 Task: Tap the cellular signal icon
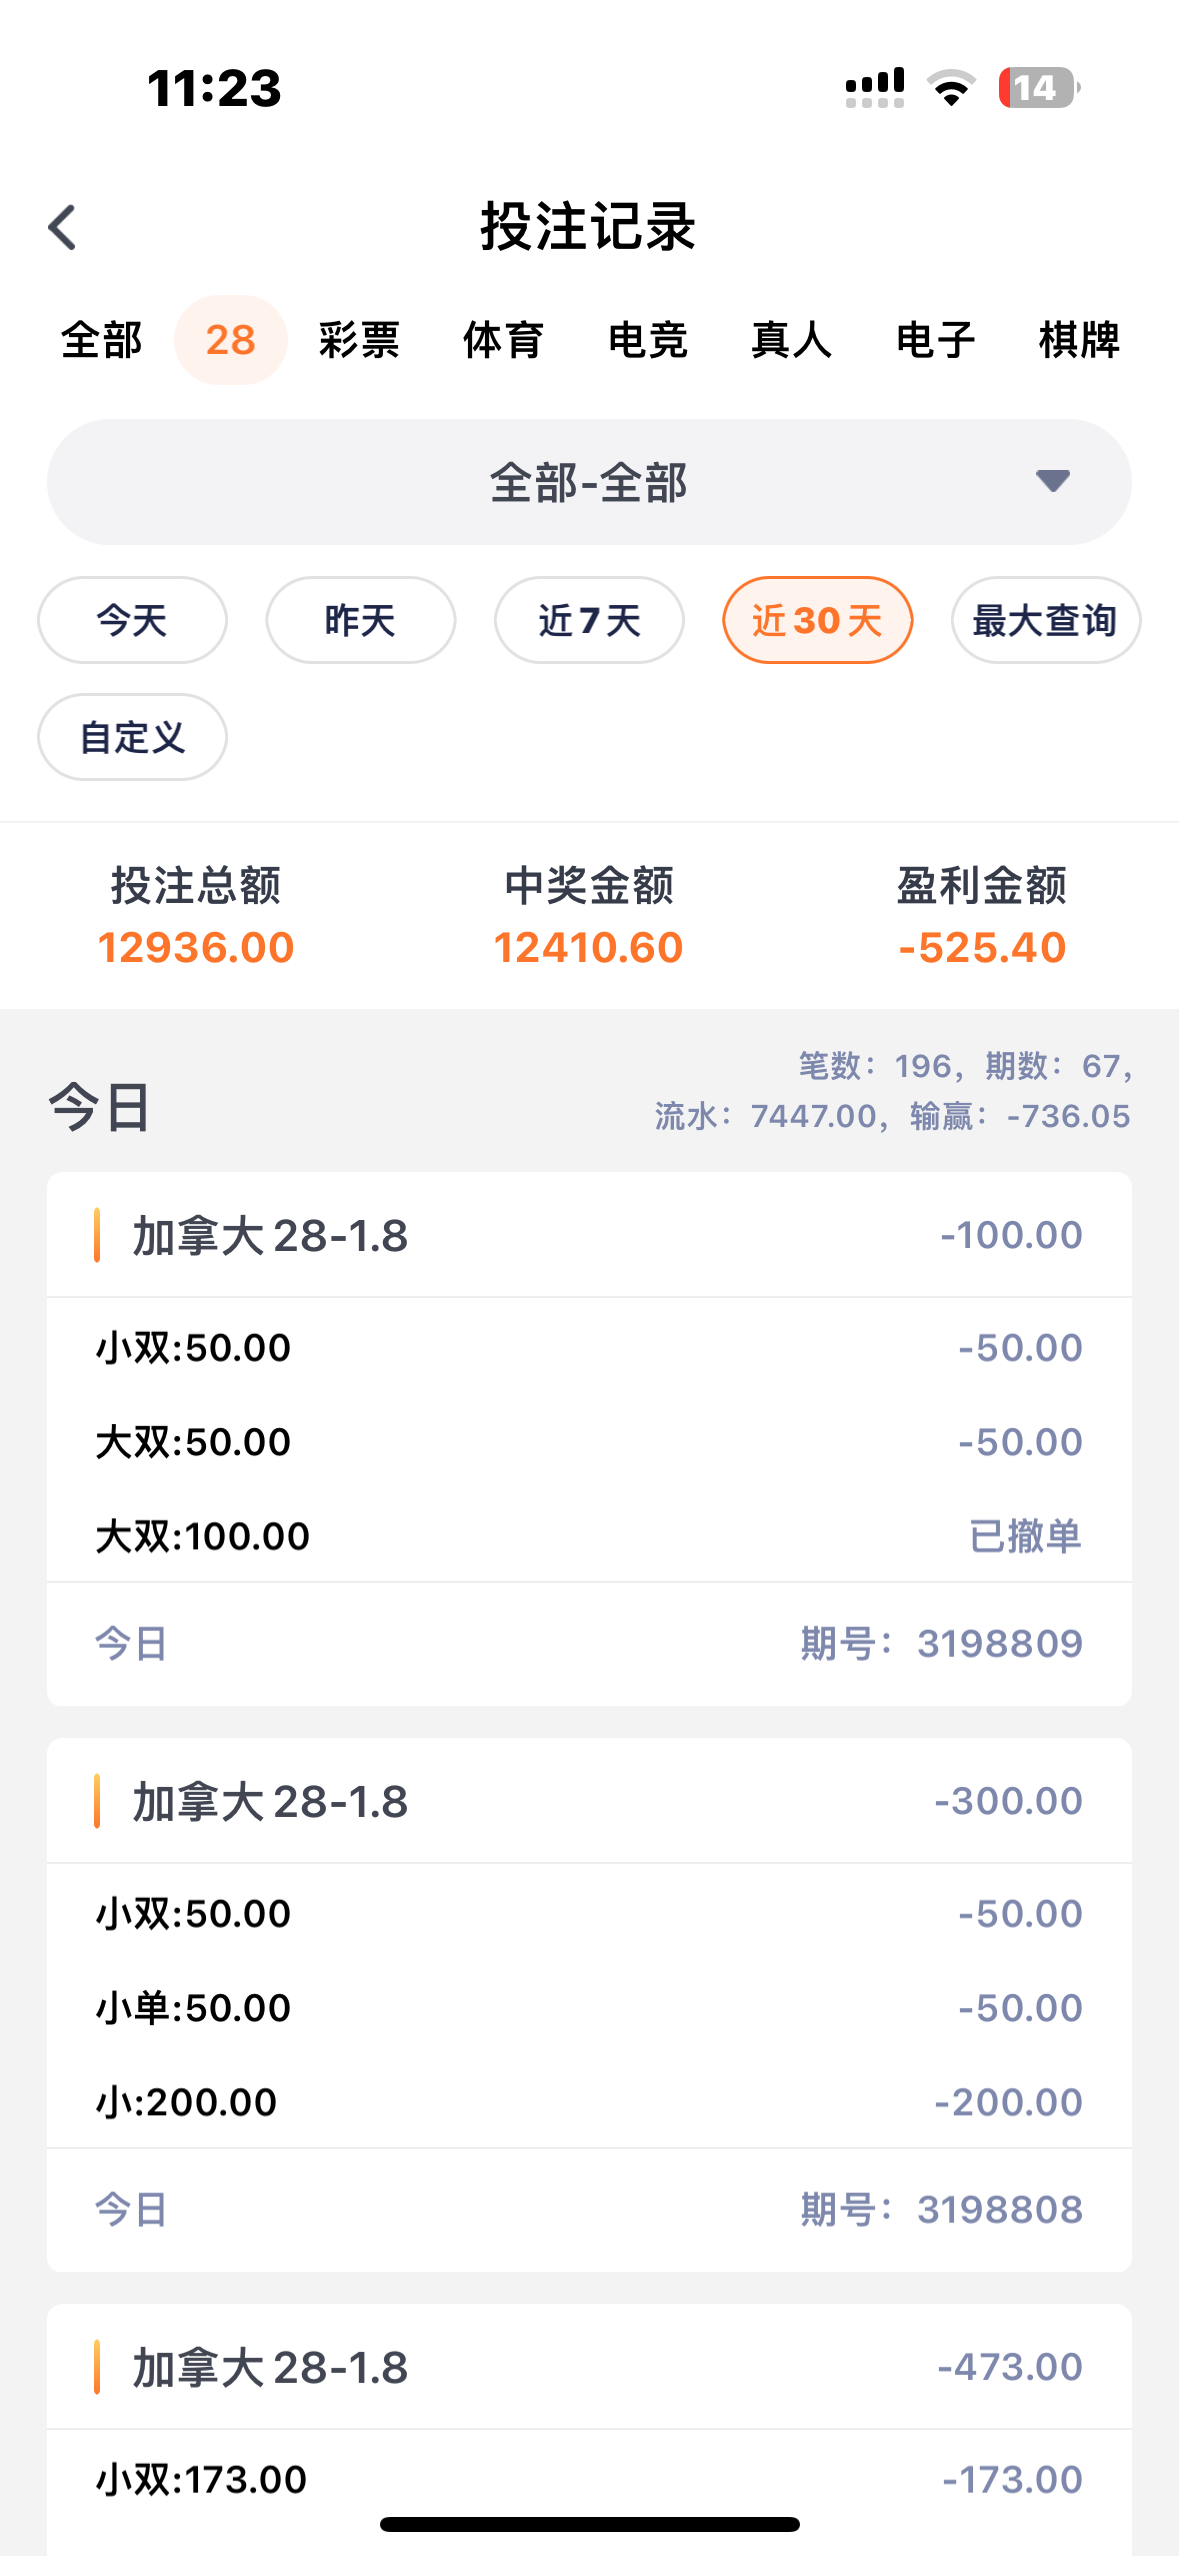(874, 88)
